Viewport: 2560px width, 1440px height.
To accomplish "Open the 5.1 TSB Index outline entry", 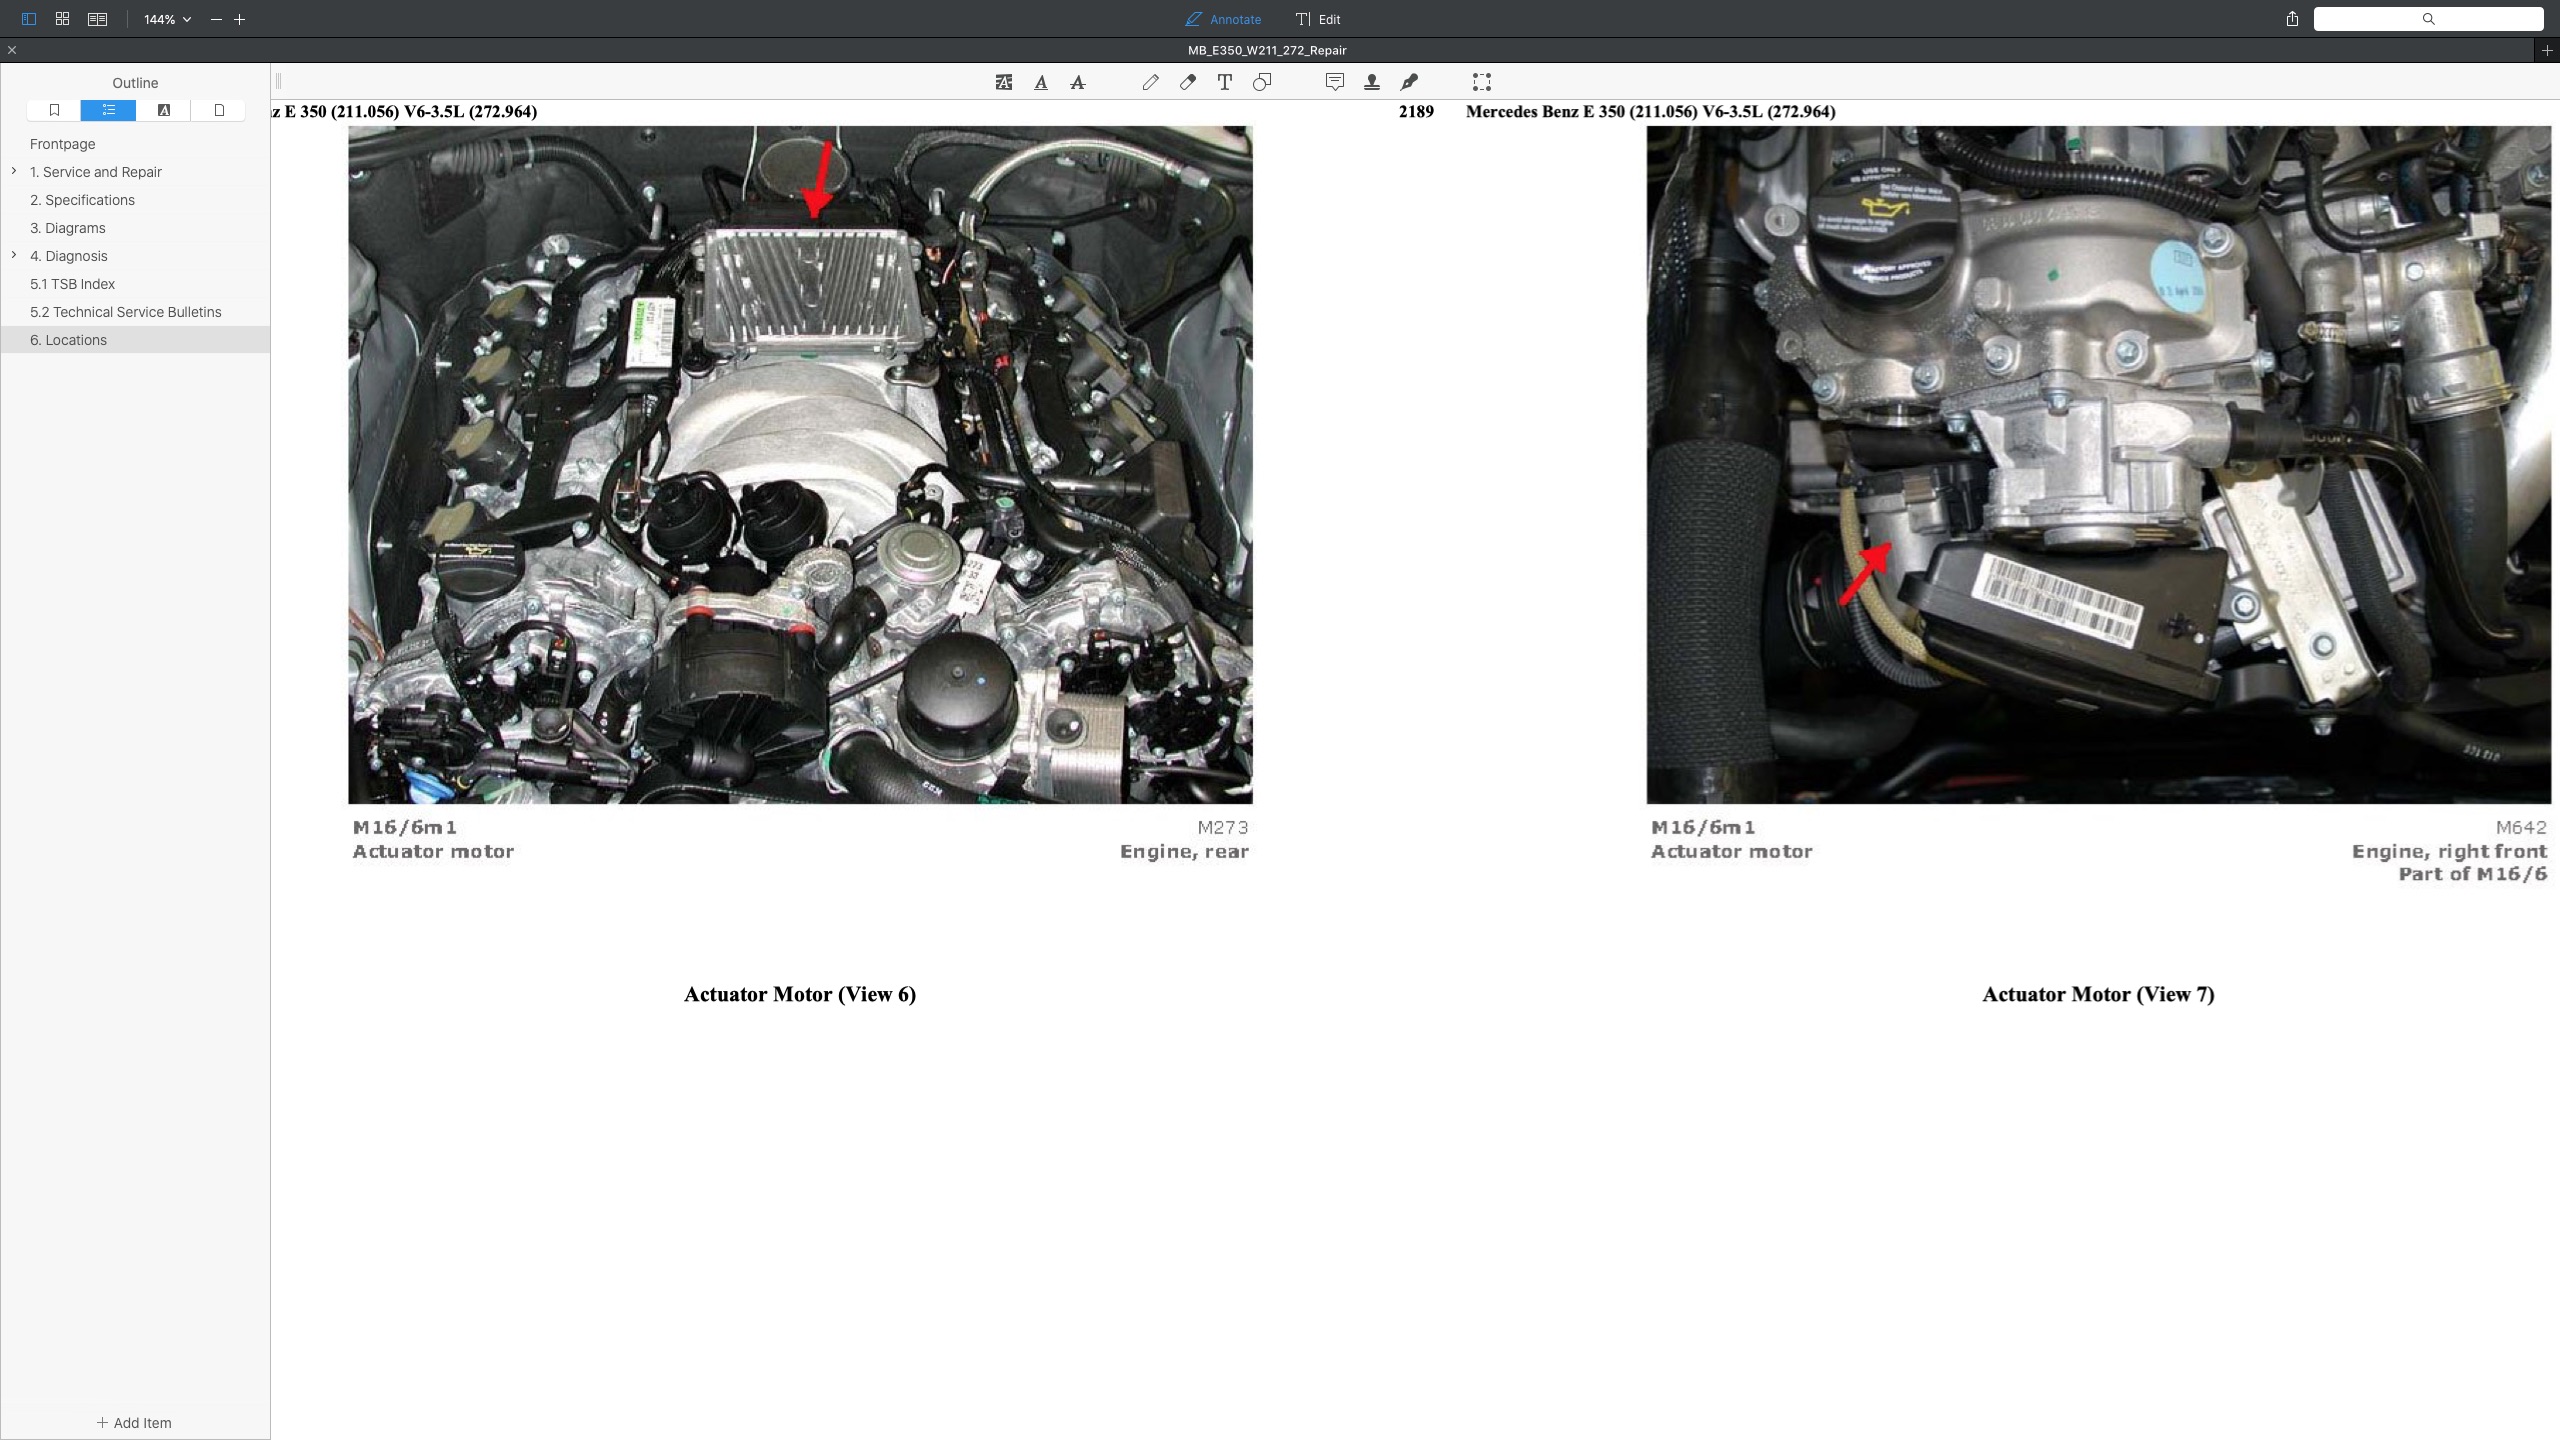I will (72, 284).
